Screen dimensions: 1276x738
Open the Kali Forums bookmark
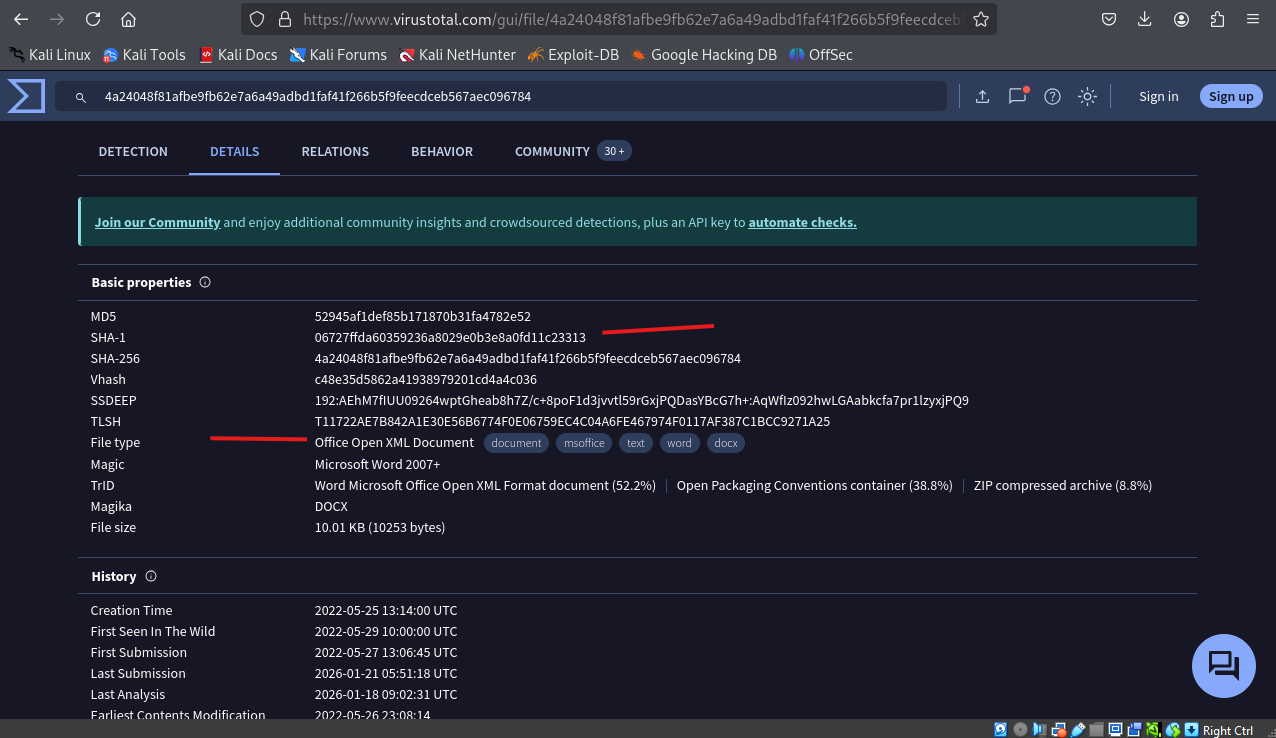pyautogui.click(x=338, y=55)
